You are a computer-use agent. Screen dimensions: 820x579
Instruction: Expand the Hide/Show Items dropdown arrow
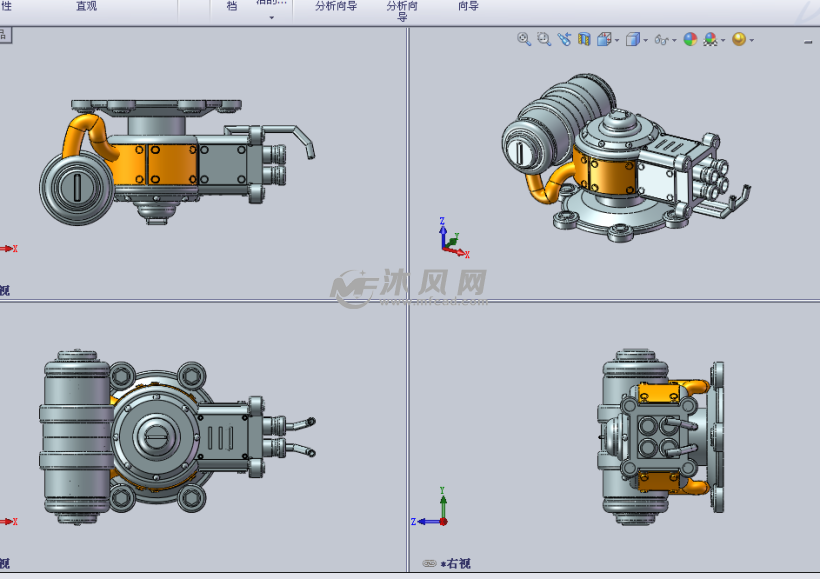click(673, 40)
